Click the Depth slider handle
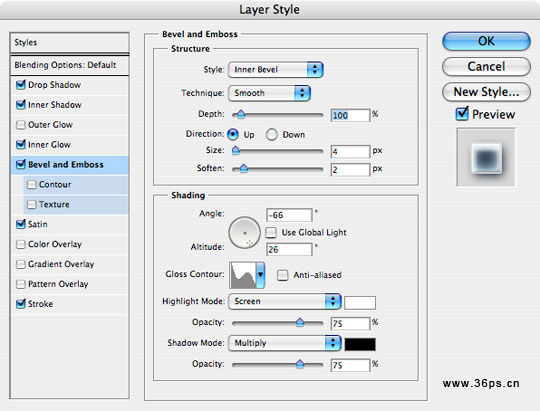The width and height of the screenshot is (540, 411). click(x=241, y=114)
